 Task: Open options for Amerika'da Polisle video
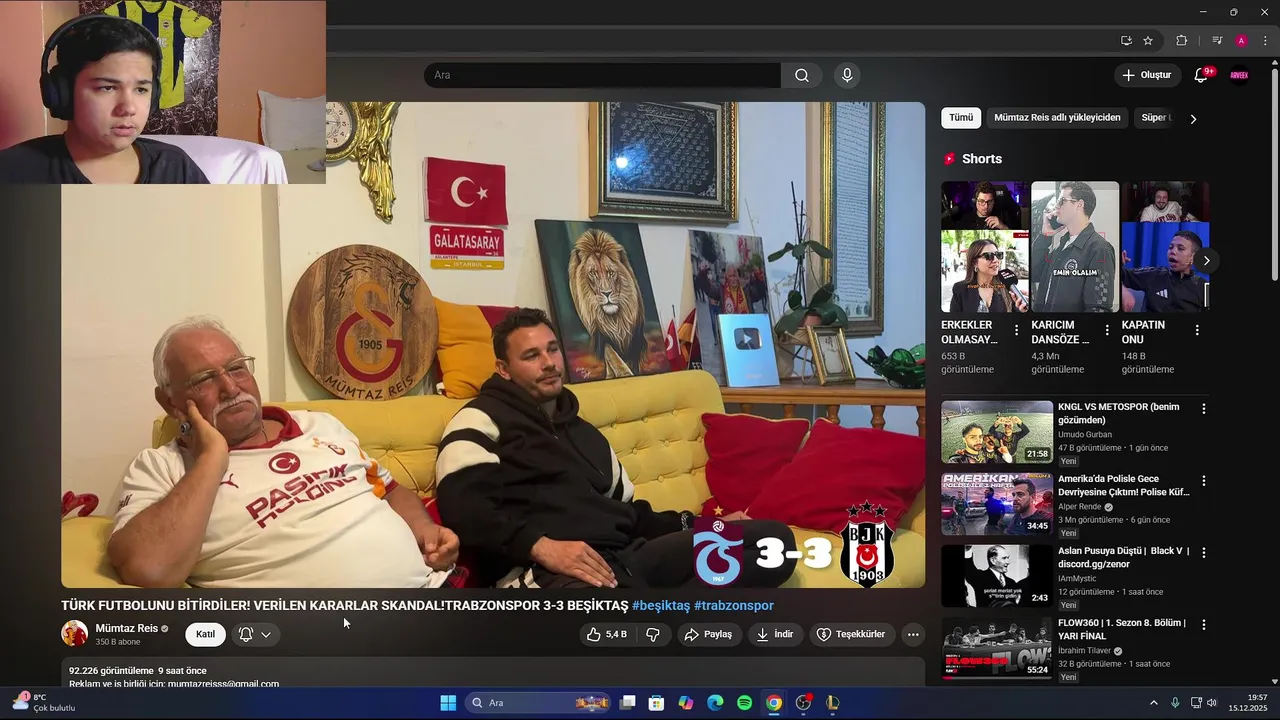point(1204,481)
